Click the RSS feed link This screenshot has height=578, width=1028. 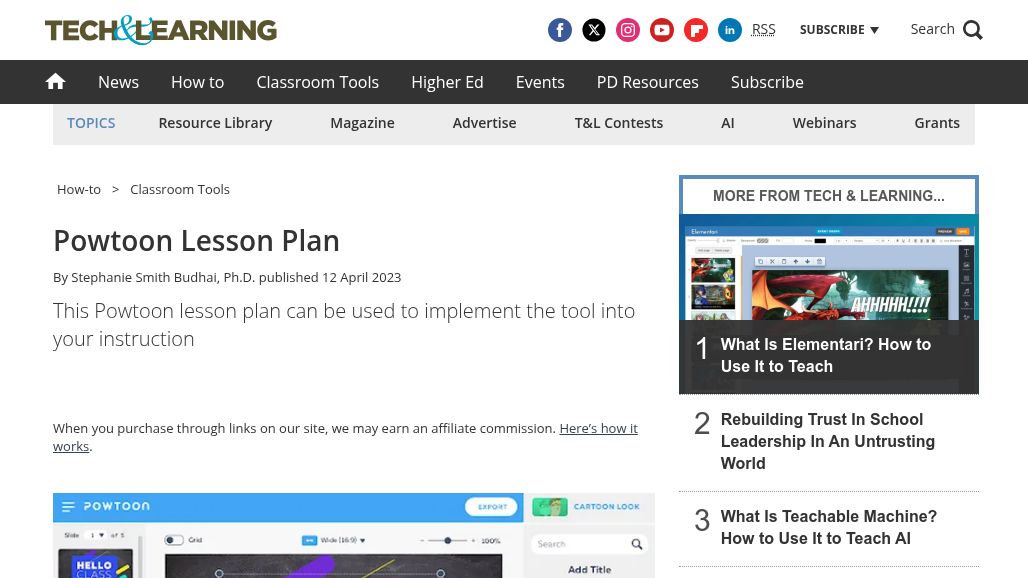[763, 29]
